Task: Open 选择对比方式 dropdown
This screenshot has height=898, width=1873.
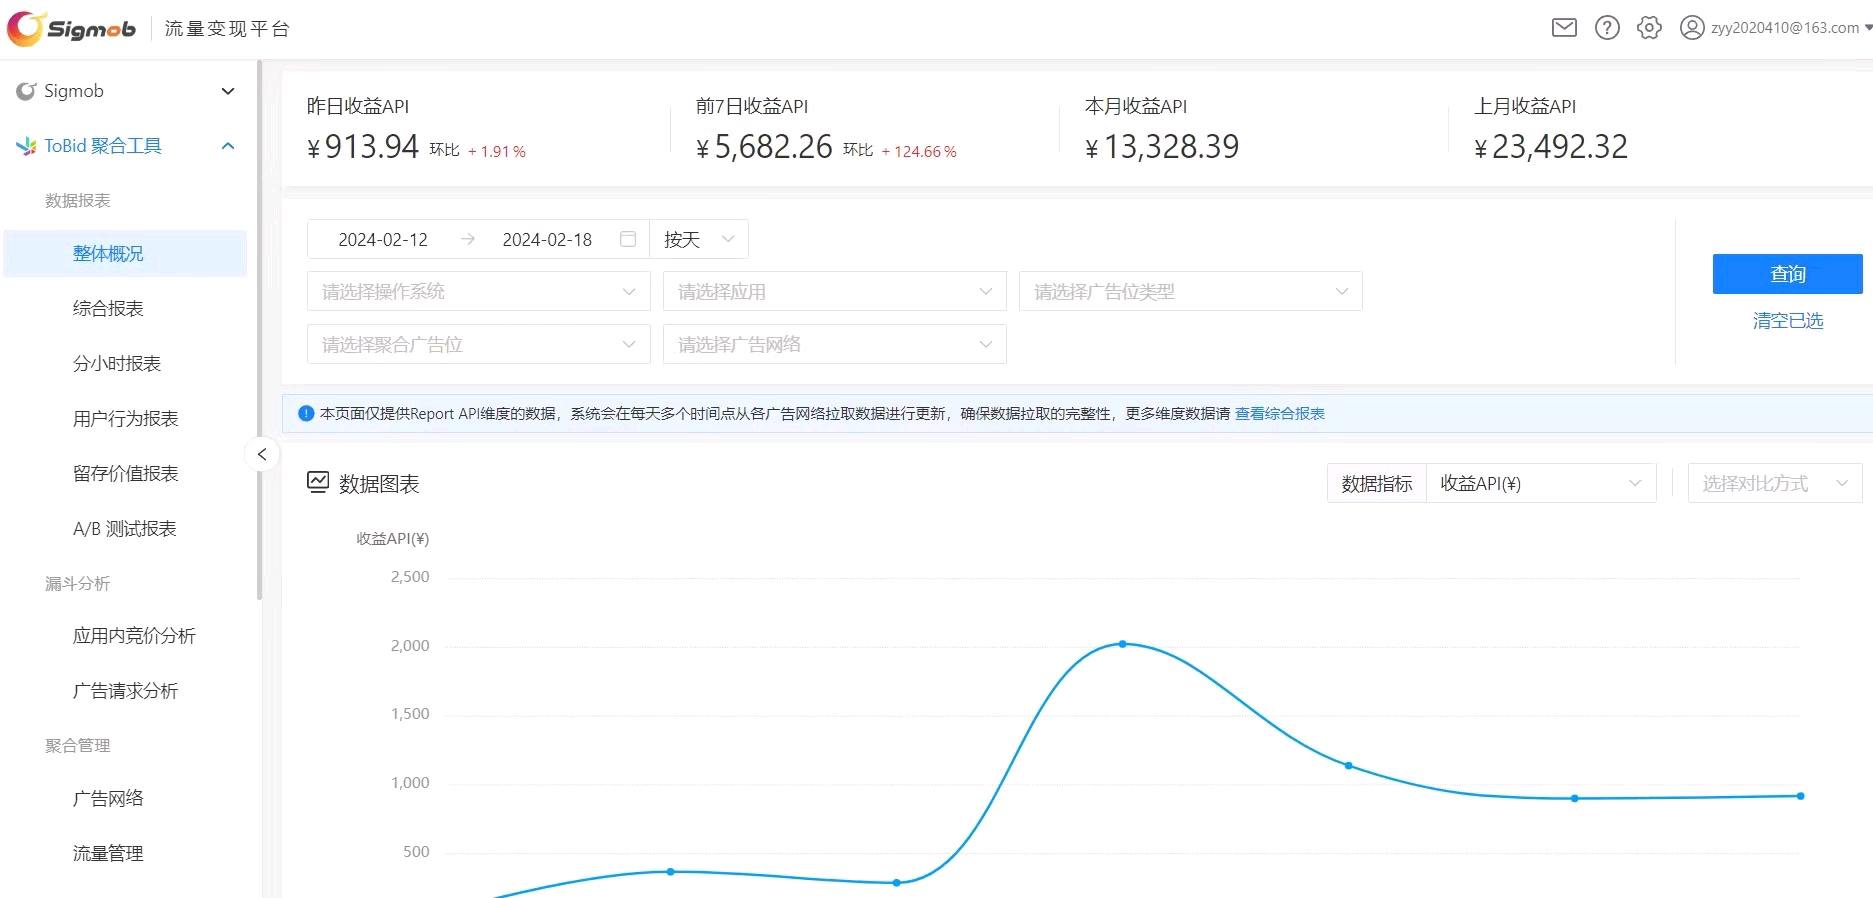Action: (1775, 484)
